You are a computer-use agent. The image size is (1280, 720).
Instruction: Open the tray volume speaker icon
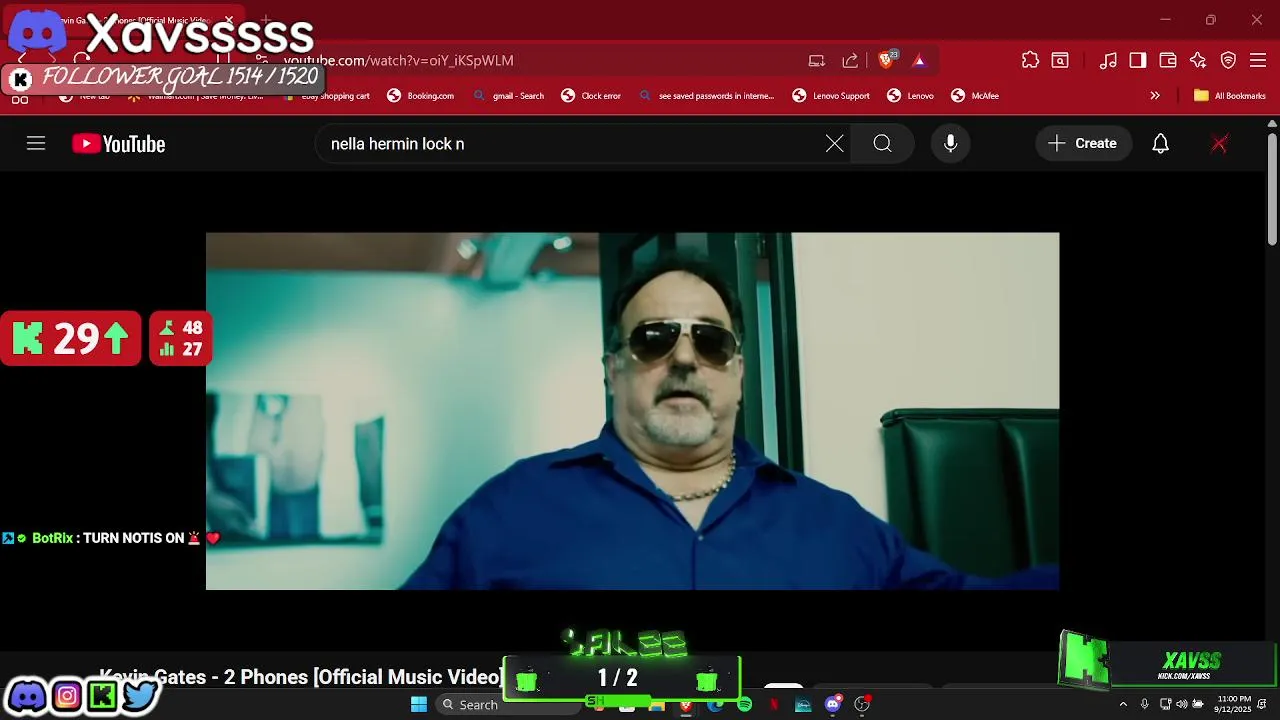1182,705
